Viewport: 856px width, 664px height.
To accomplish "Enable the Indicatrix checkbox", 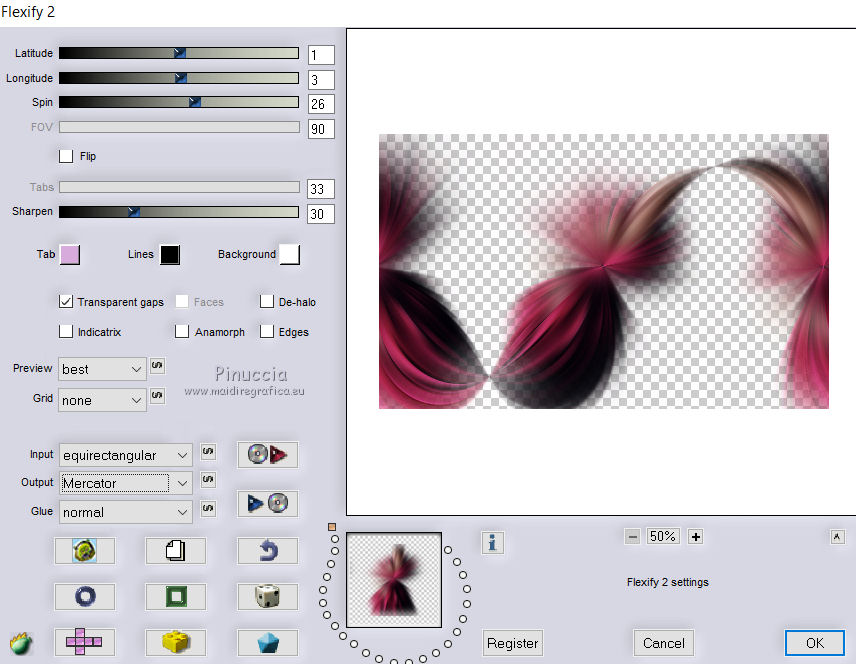I will click(66, 331).
